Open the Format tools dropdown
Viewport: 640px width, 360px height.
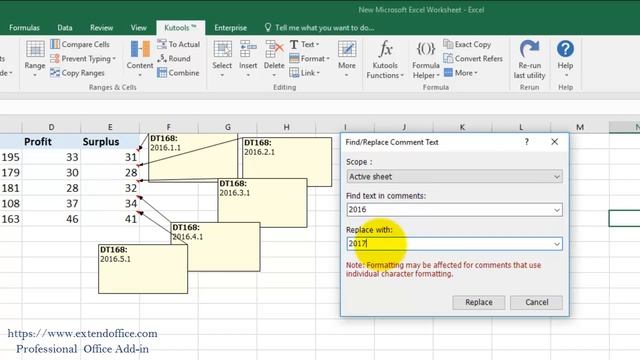(x=309, y=58)
